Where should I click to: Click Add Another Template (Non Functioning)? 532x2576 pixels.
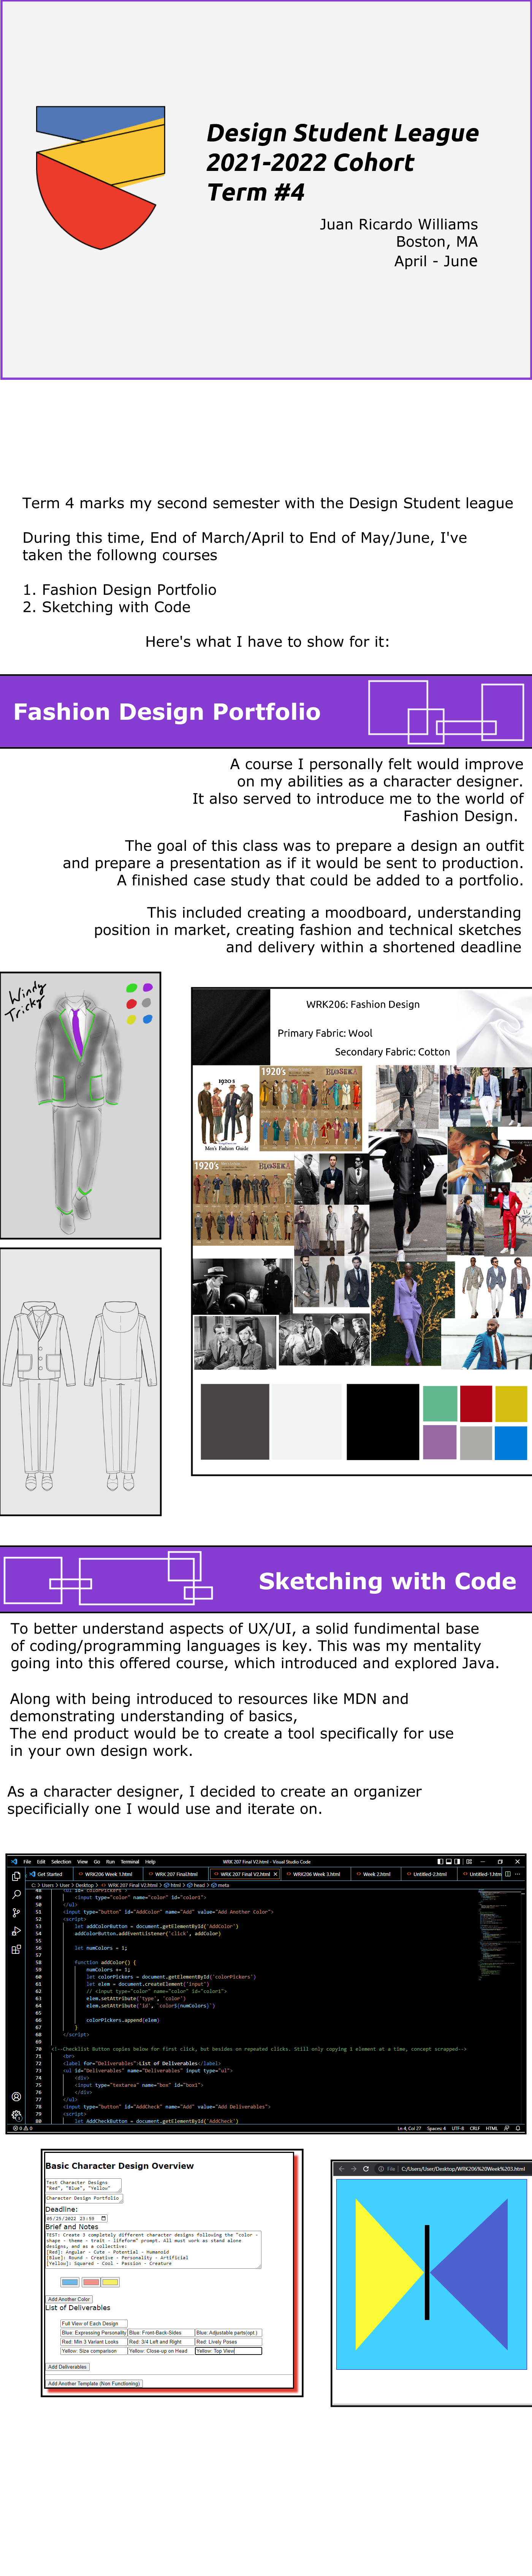pos(94,2384)
